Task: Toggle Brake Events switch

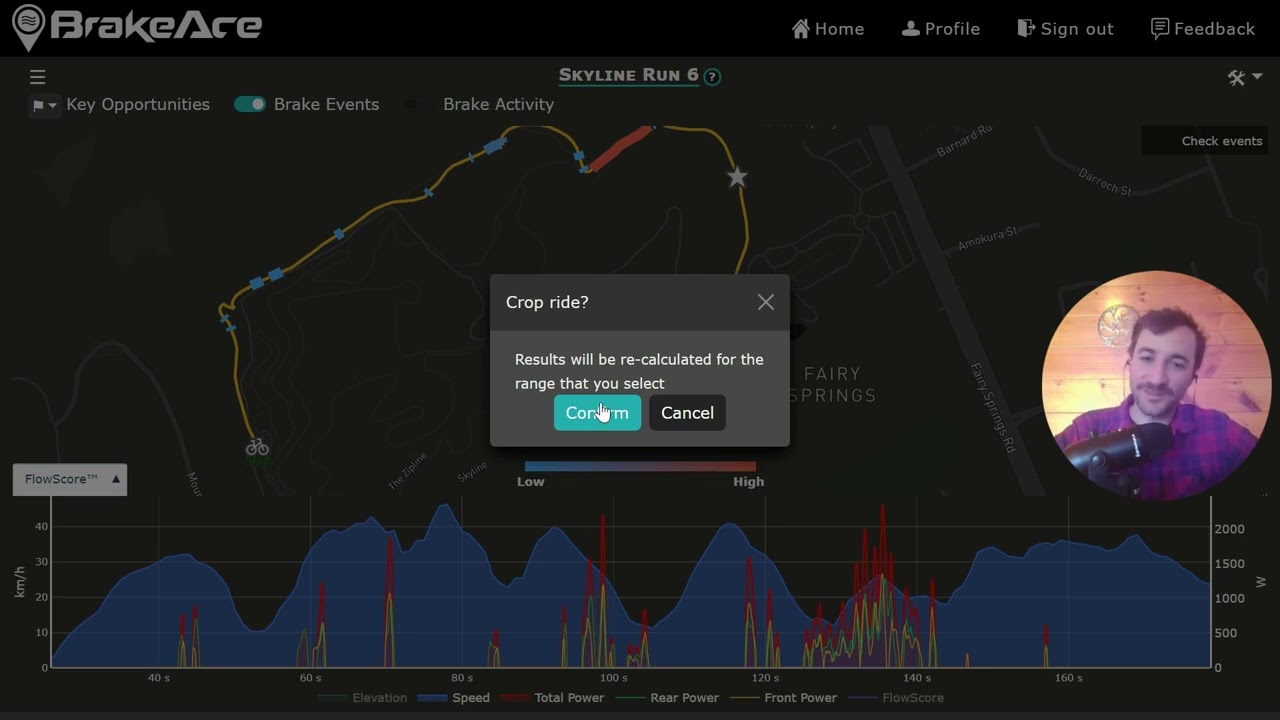Action: 250,104
